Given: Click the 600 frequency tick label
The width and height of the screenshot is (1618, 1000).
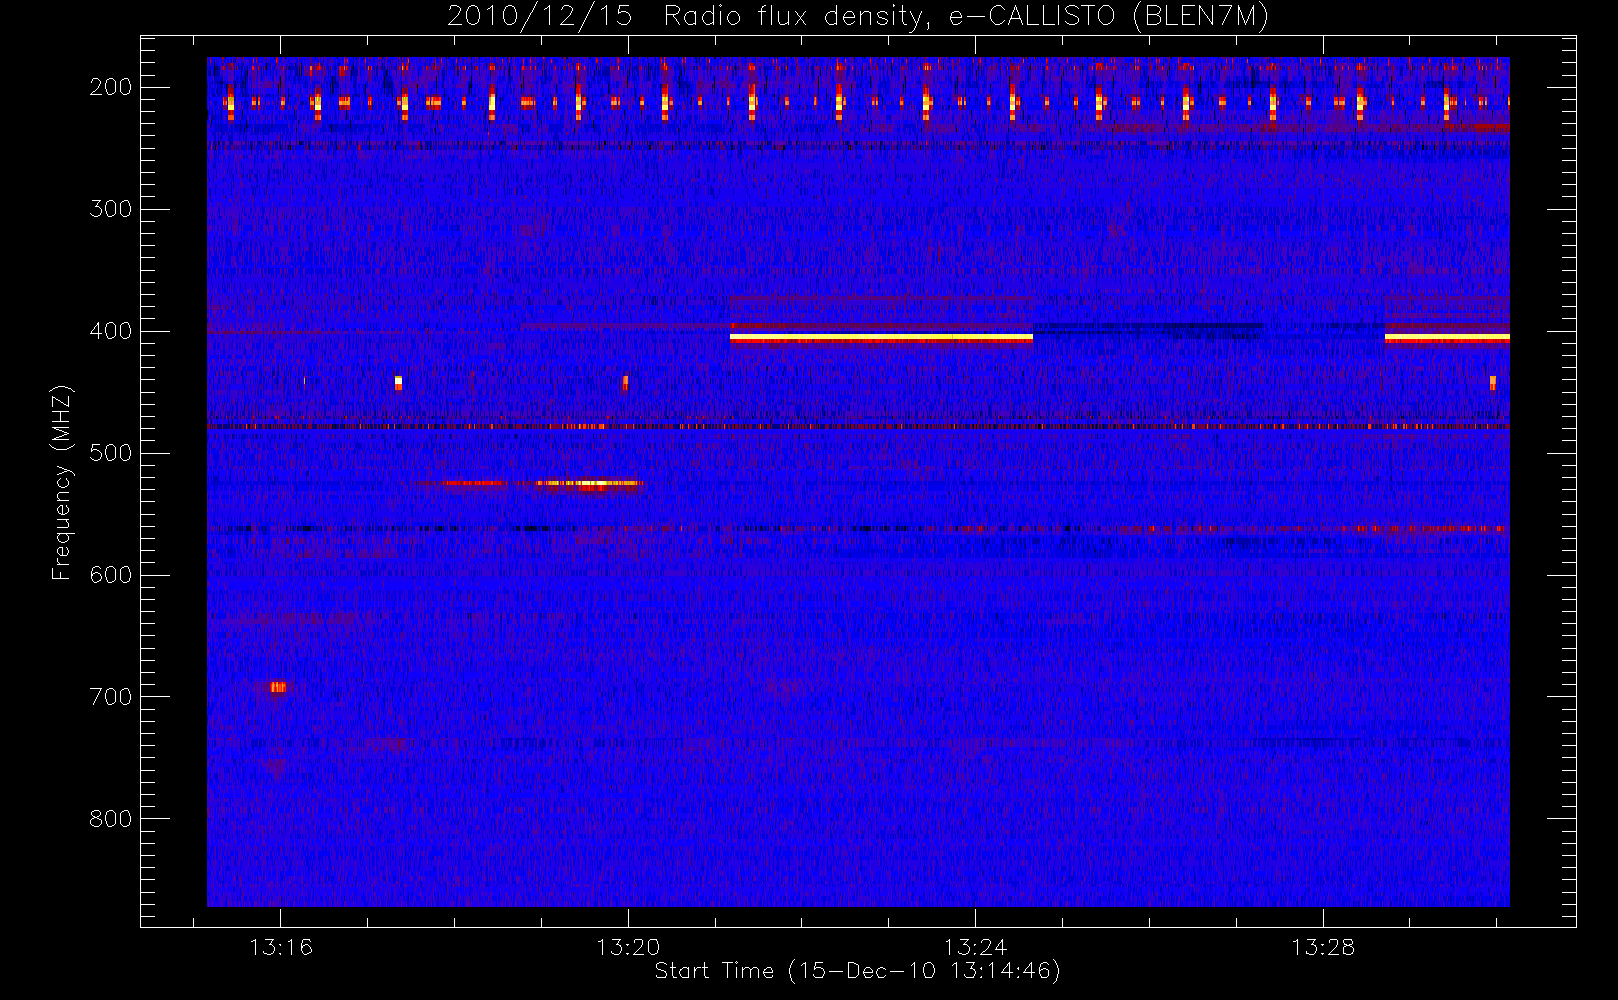Looking at the screenshot, I should coord(111,575).
